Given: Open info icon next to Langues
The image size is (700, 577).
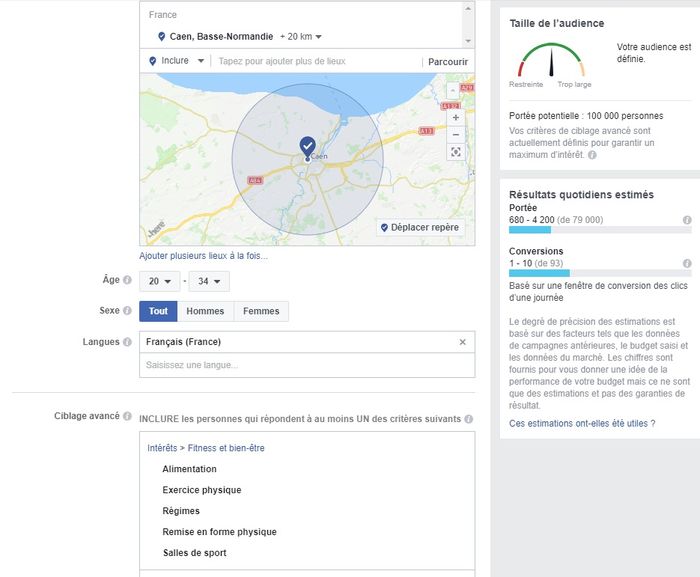Looking at the screenshot, I should (127, 342).
